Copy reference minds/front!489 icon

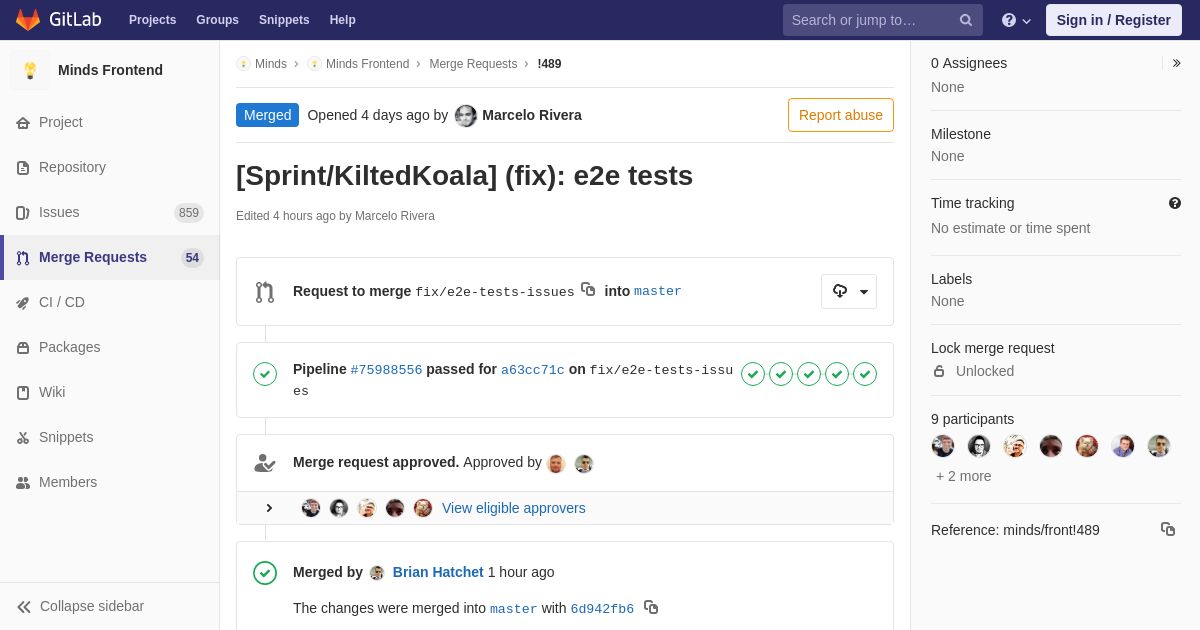(x=1168, y=529)
